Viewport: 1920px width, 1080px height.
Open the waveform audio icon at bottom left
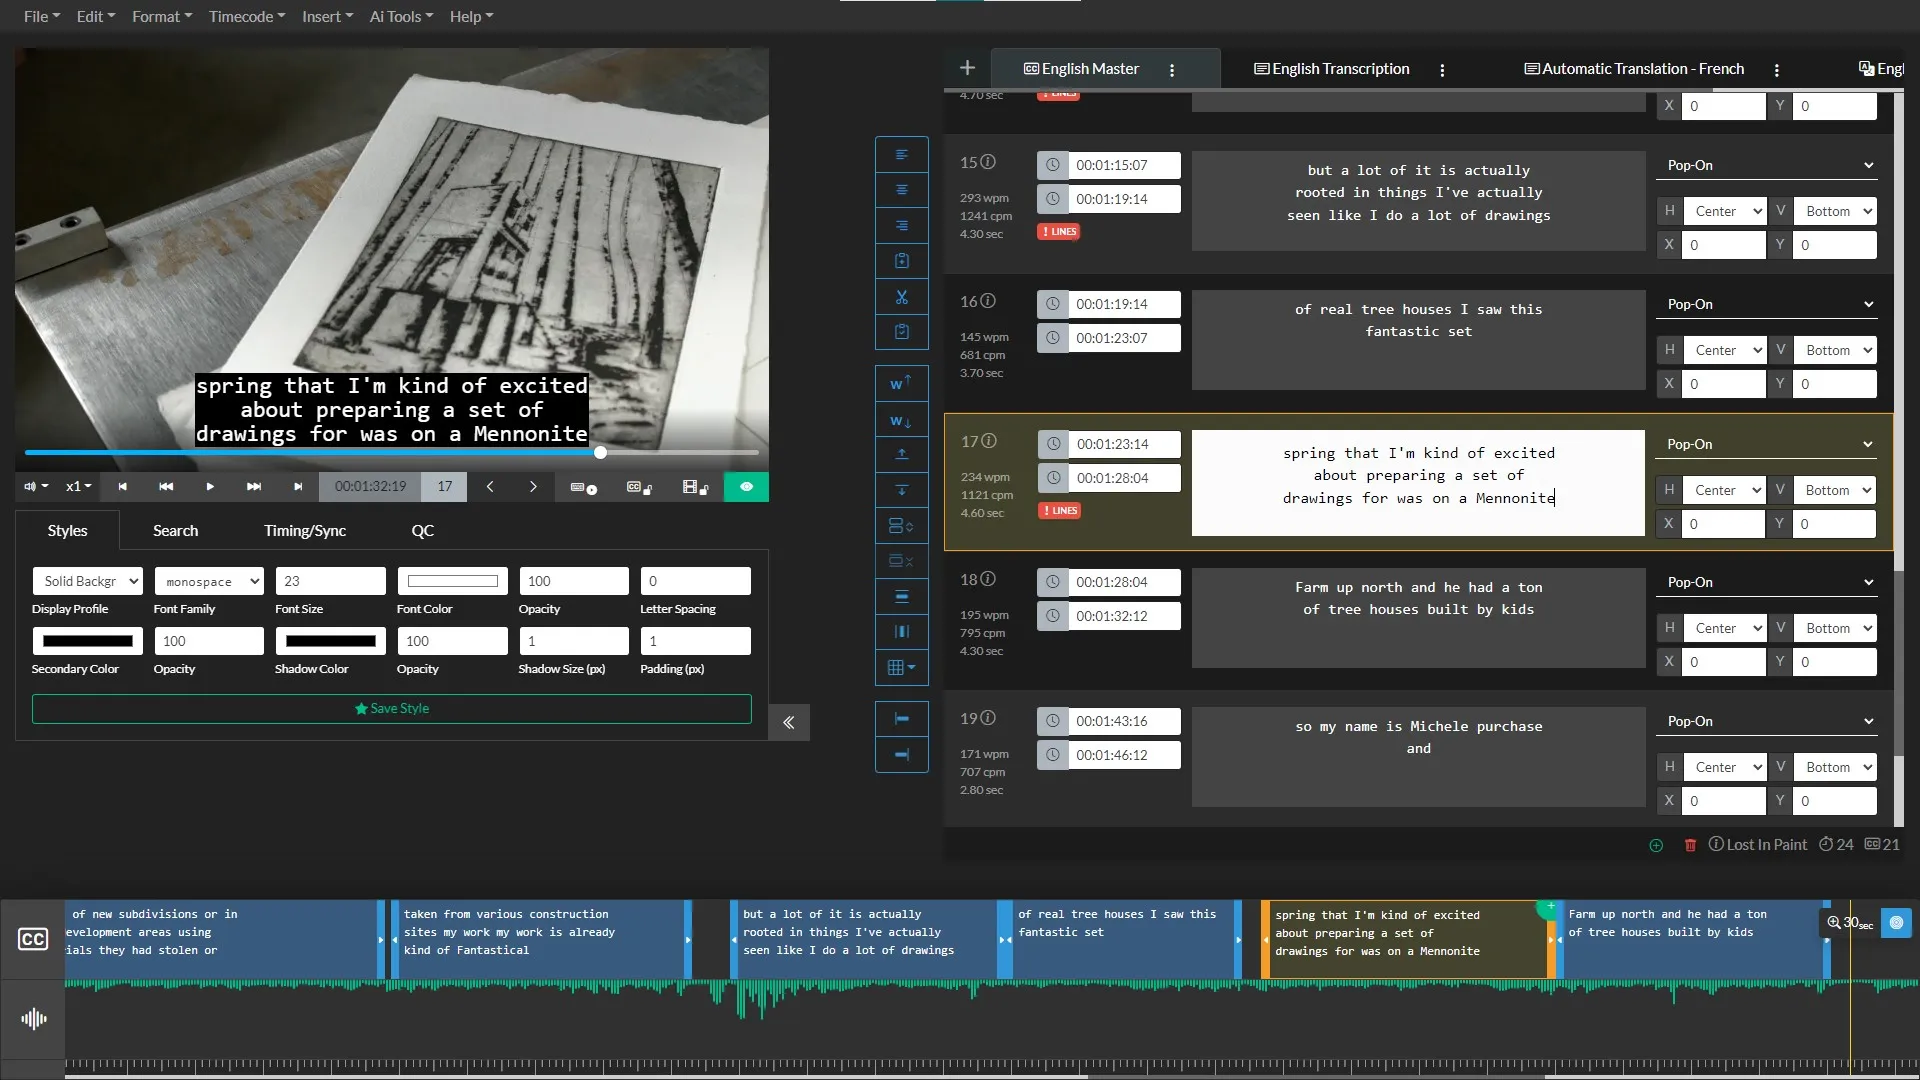33,1018
